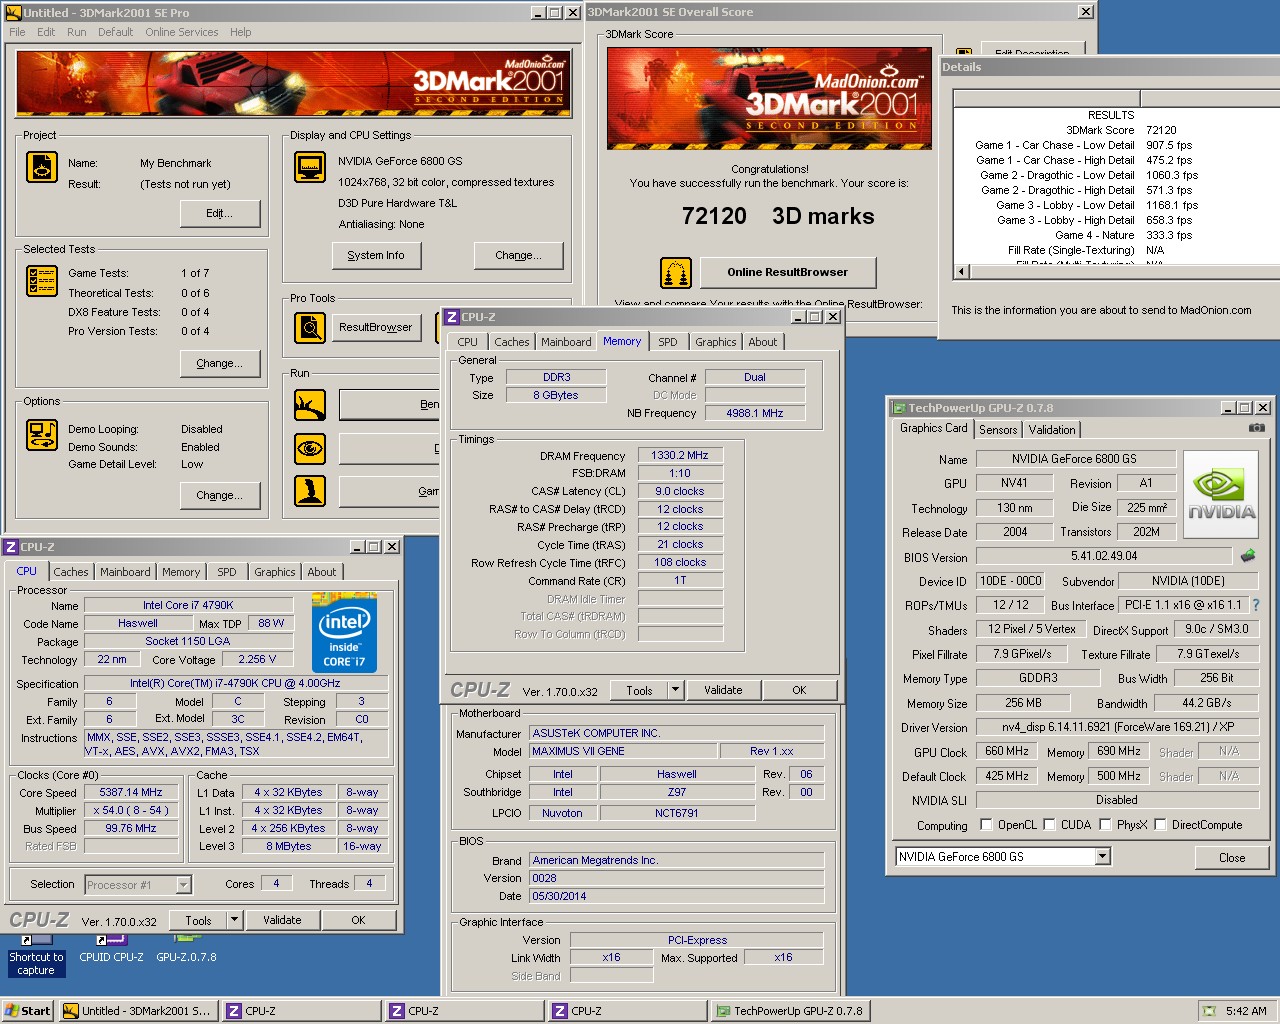Click the taskbar clock showing 5:42 AM
This screenshot has width=1280, height=1024.
1246,1011
